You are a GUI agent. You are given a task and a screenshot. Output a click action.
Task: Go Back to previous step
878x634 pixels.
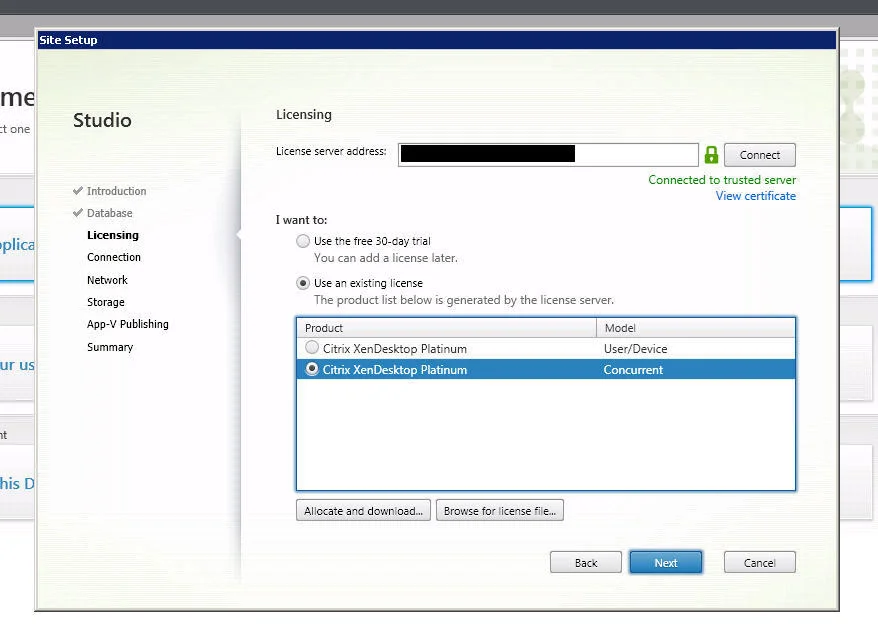pyautogui.click(x=586, y=562)
